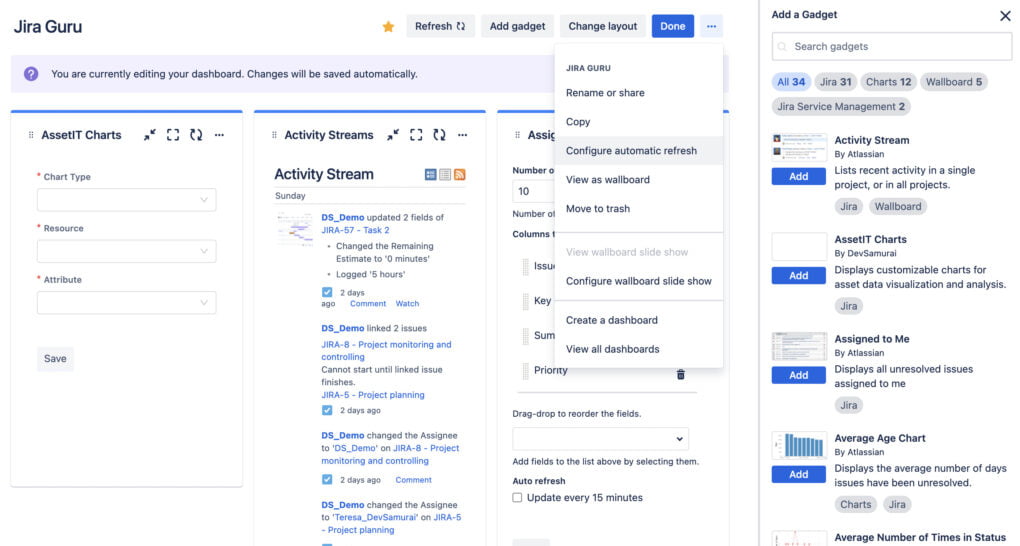Click the Comment link next to Watch

(368, 304)
